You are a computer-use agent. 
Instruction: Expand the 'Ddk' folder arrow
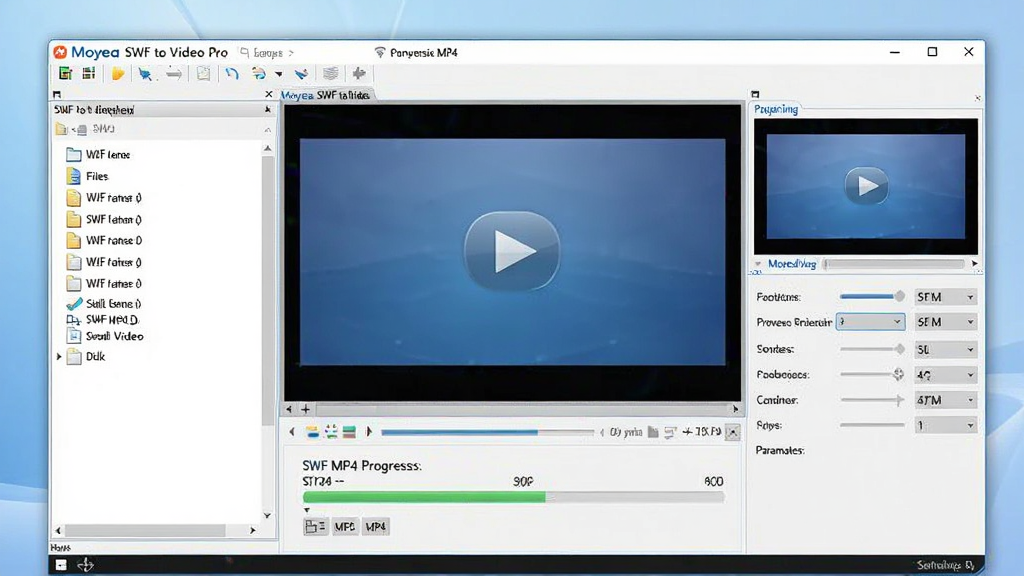tap(59, 357)
